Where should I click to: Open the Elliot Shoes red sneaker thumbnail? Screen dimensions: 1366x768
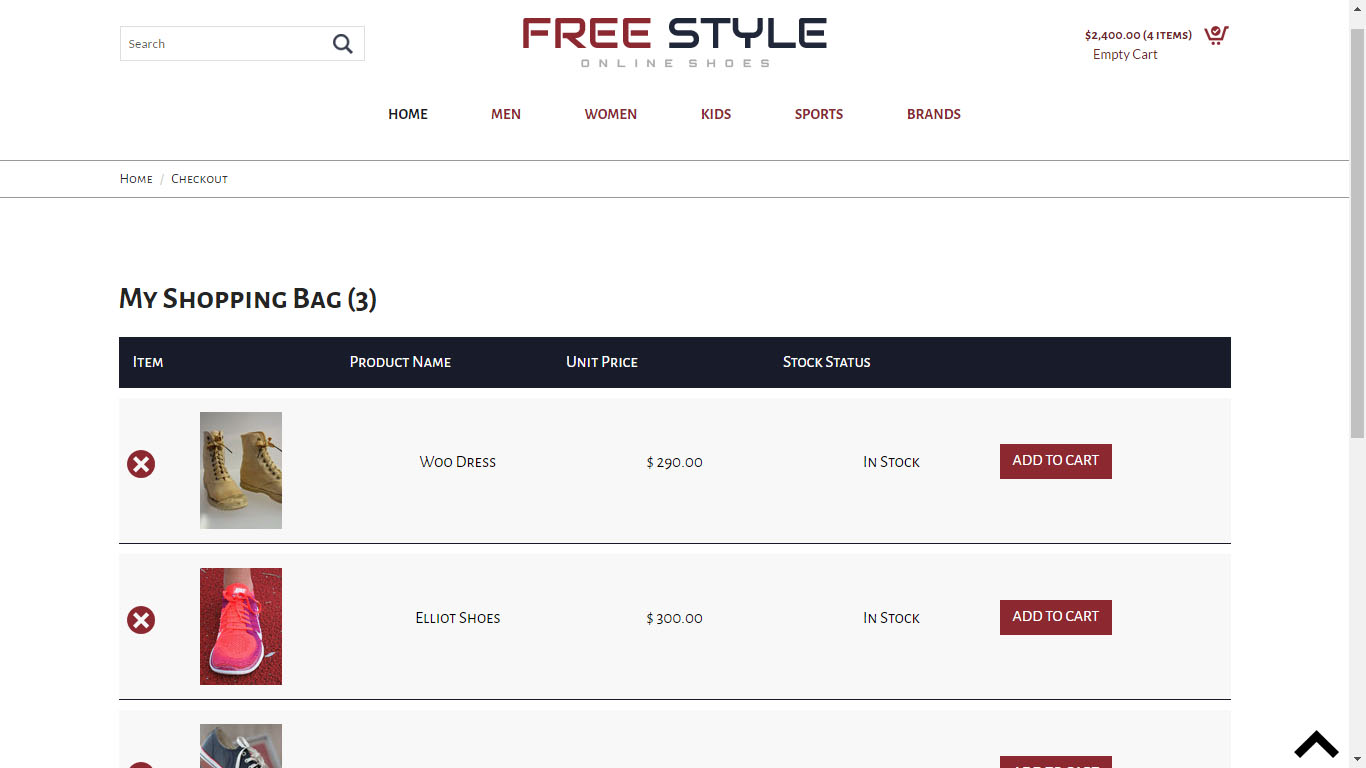[241, 626]
